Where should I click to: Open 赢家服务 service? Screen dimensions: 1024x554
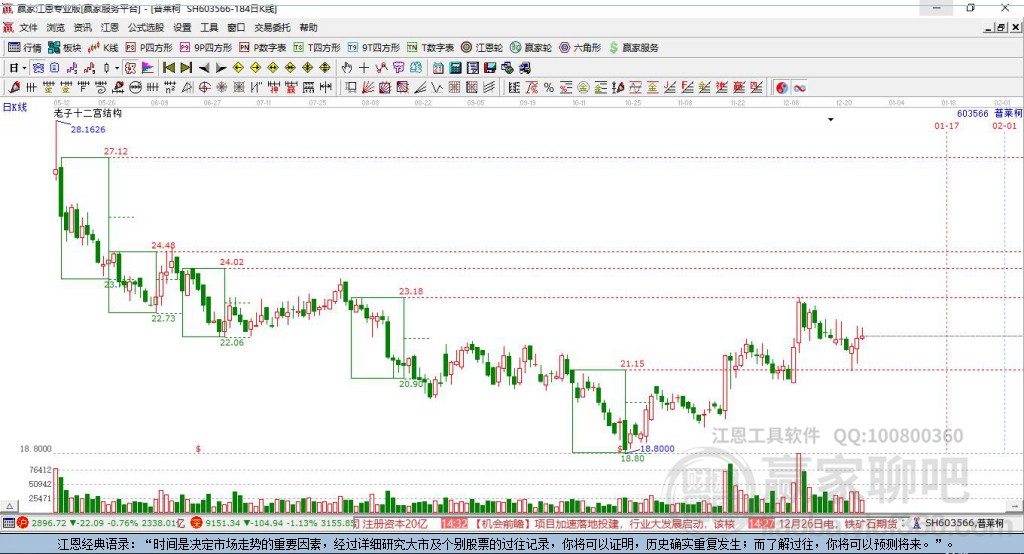[633, 48]
